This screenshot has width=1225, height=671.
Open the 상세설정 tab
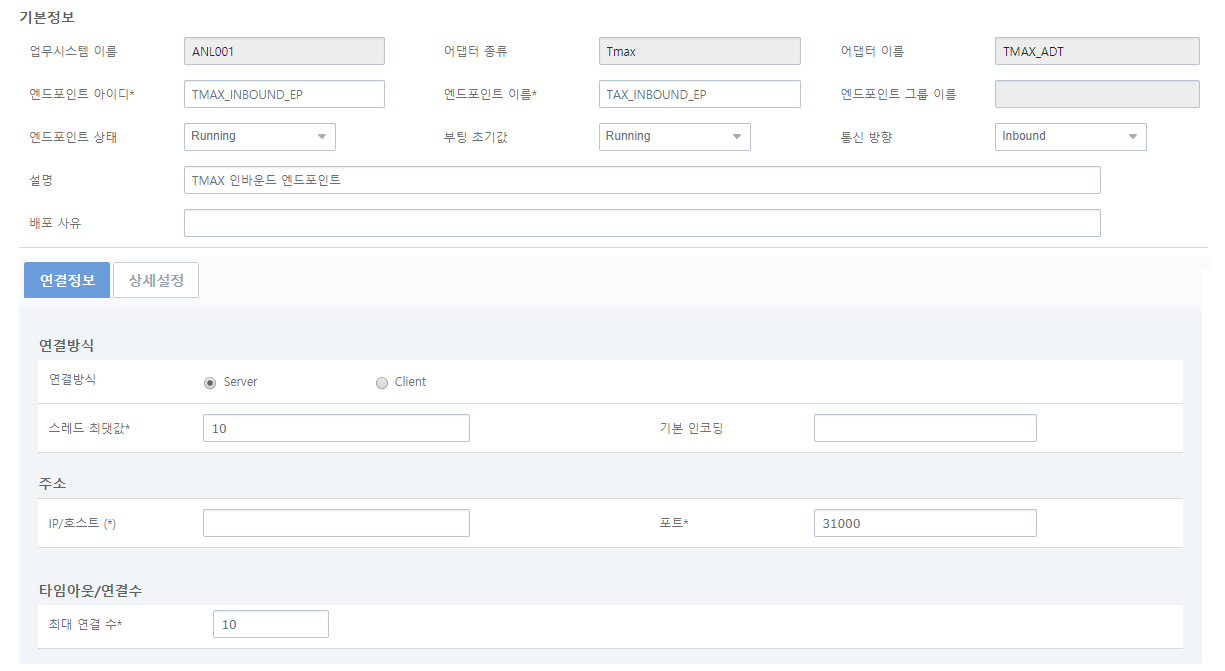pos(156,280)
